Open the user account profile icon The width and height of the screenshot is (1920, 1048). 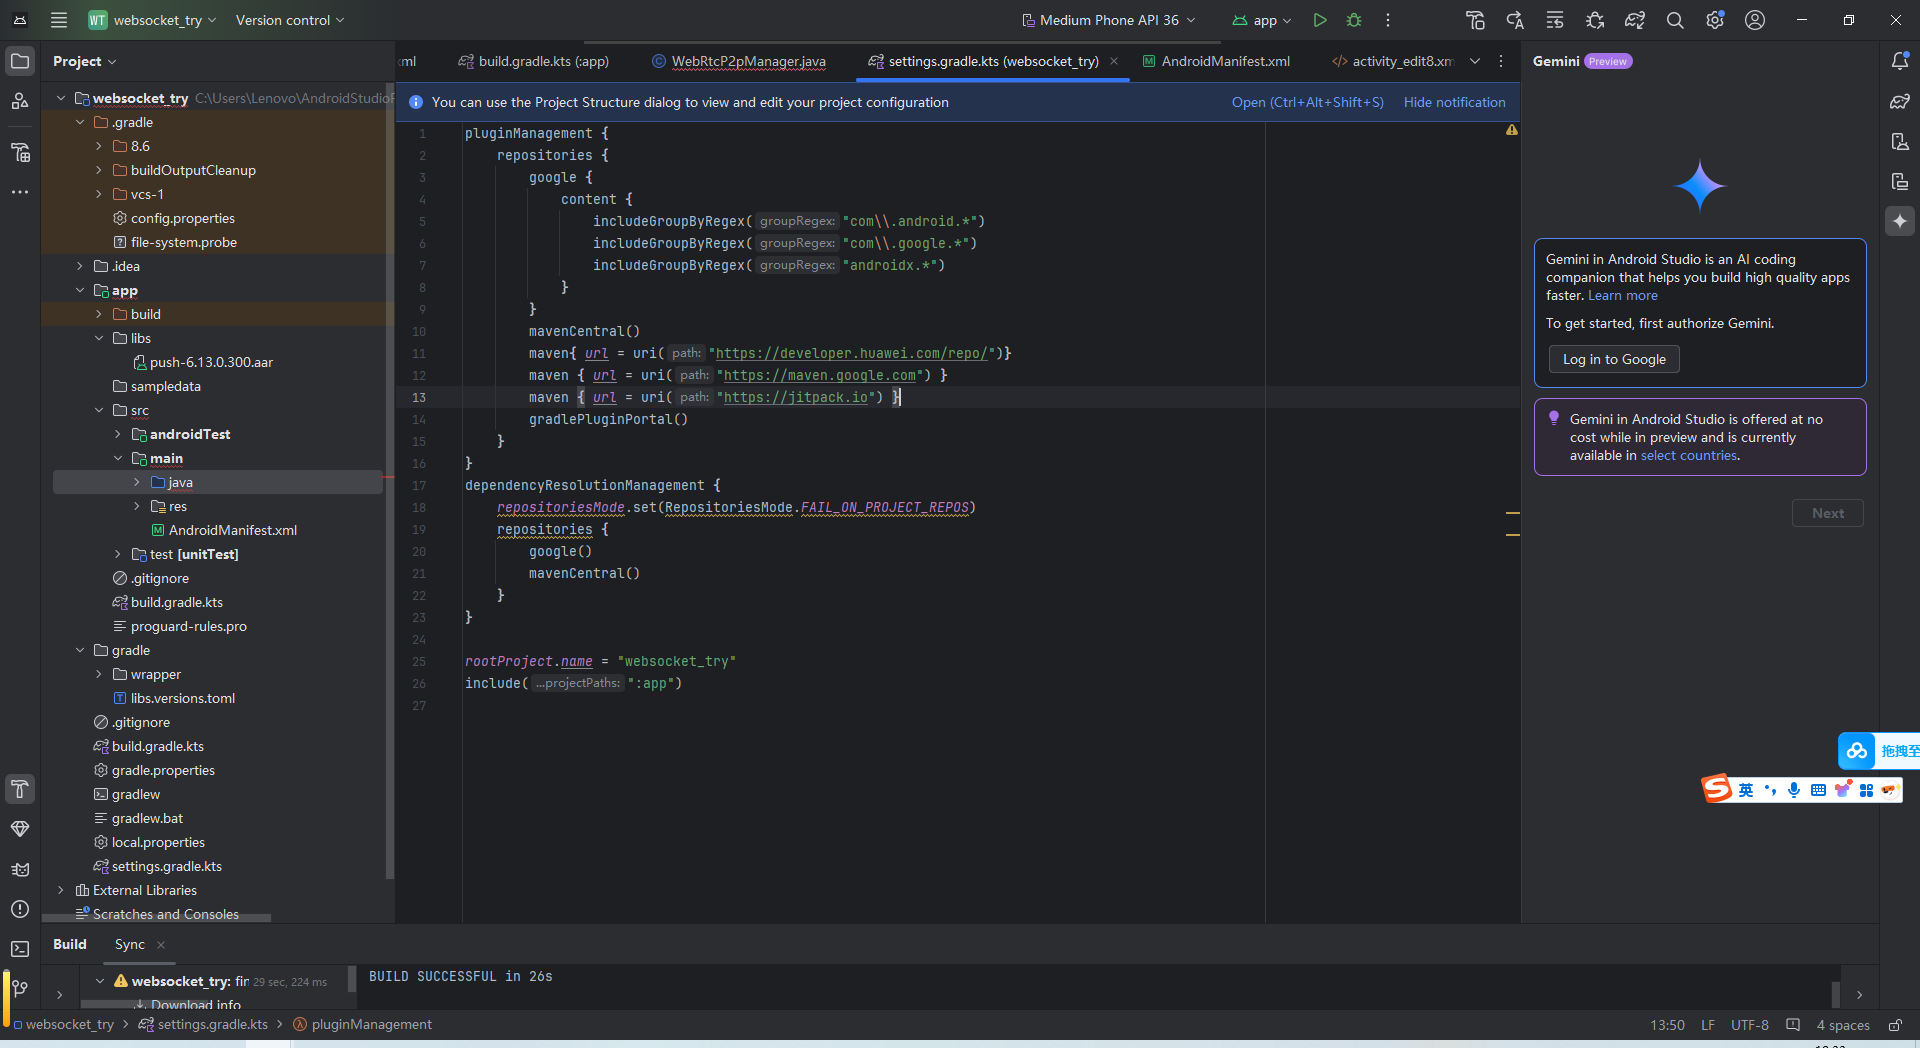pos(1755,20)
